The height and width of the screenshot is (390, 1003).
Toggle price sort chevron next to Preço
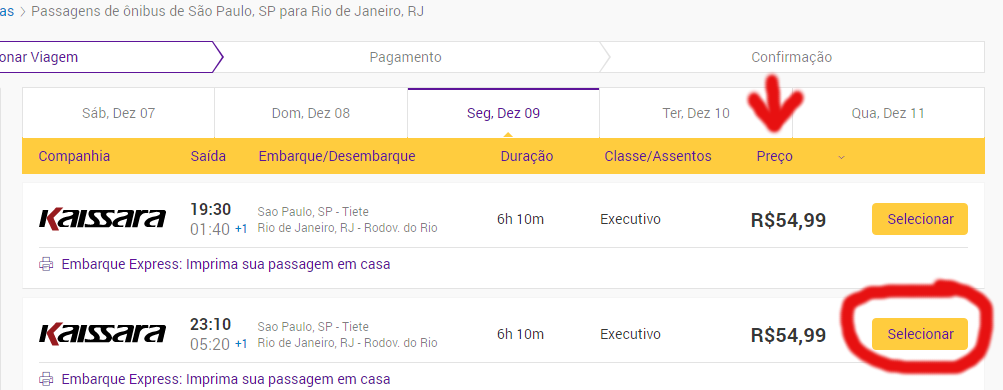[x=841, y=157]
